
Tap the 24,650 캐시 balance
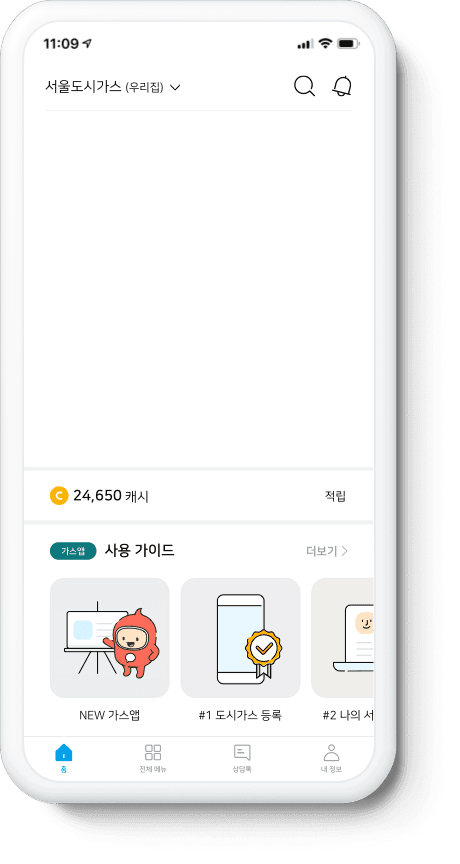tap(111, 496)
